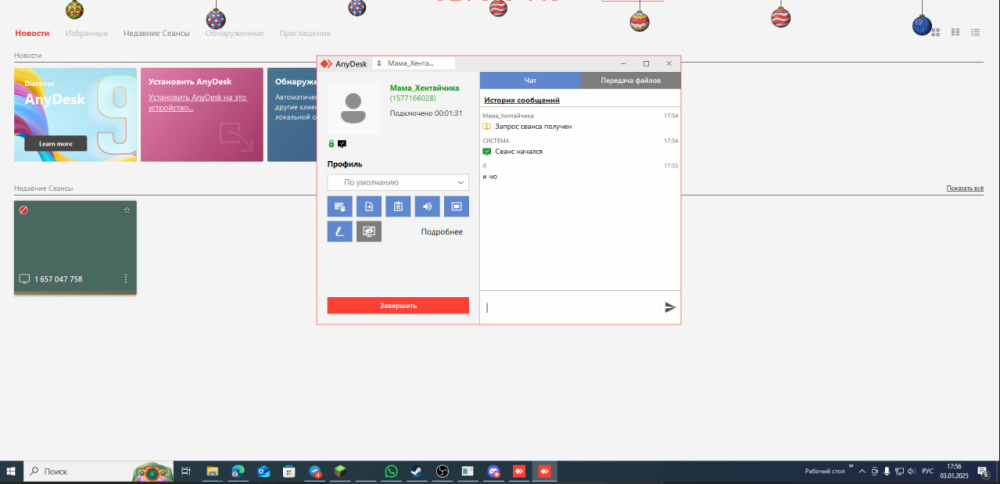Open Windows Start menu
Image resolution: width=1000 pixels, height=484 pixels.
pos(11,472)
